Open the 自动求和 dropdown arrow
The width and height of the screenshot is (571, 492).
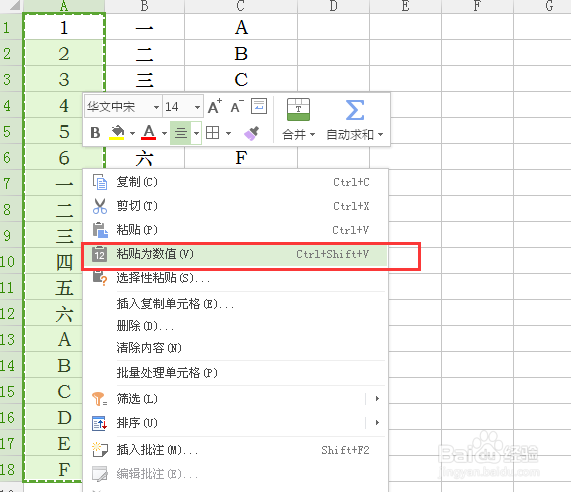[x=381, y=135]
